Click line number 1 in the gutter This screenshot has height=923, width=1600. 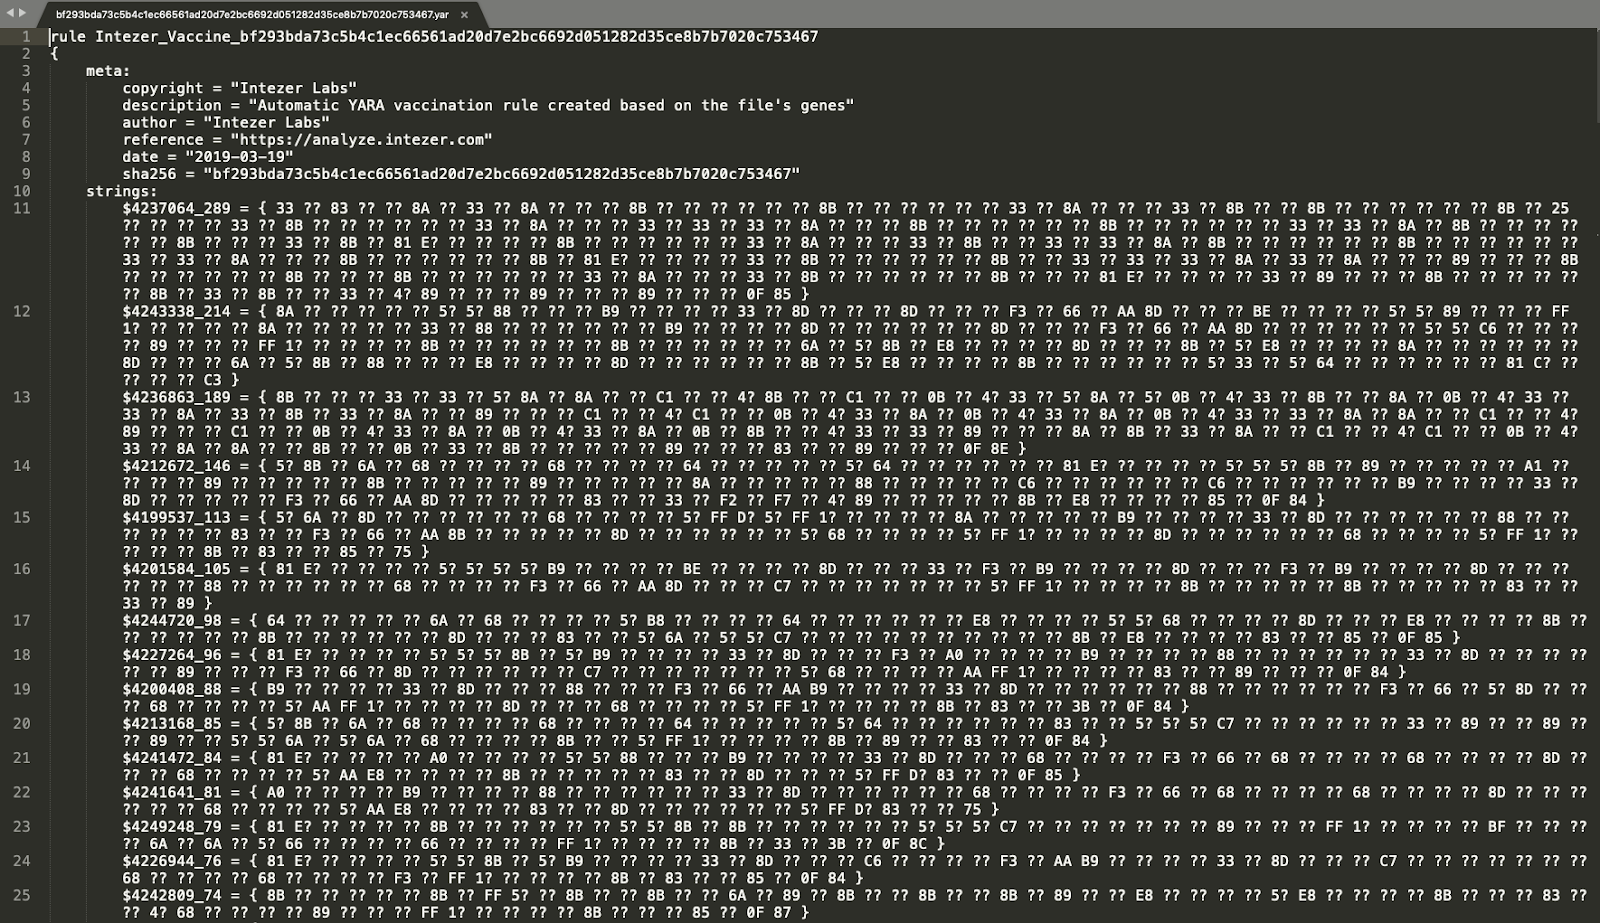tap(26, 37)
